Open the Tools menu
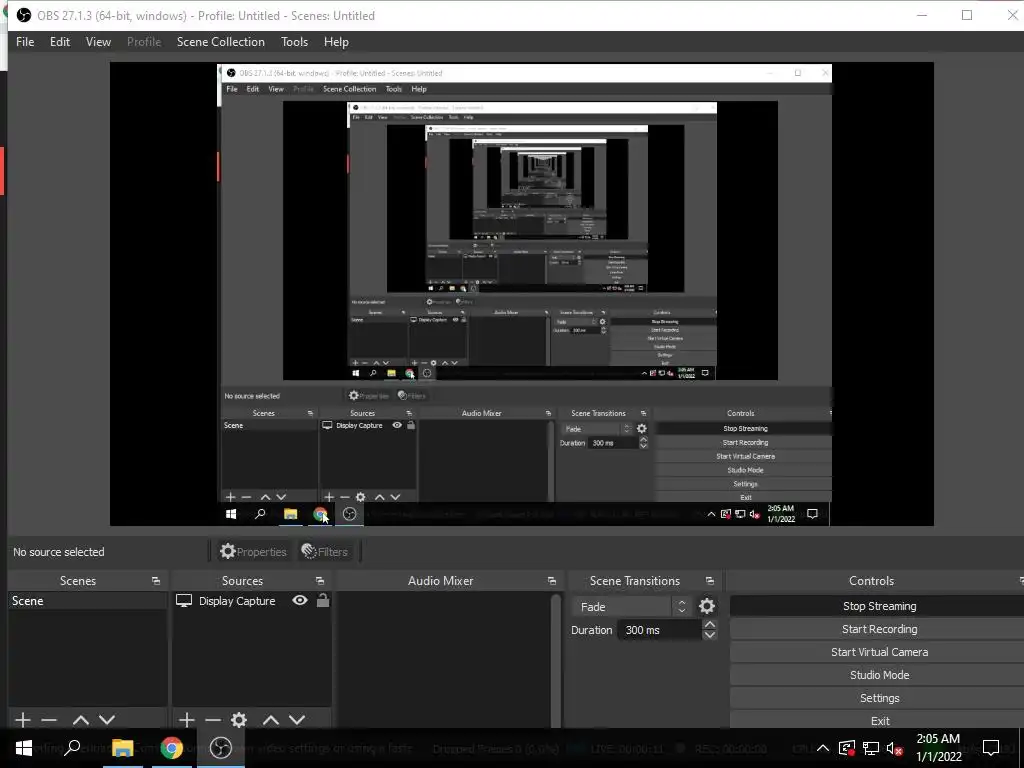 click(295, 42)
